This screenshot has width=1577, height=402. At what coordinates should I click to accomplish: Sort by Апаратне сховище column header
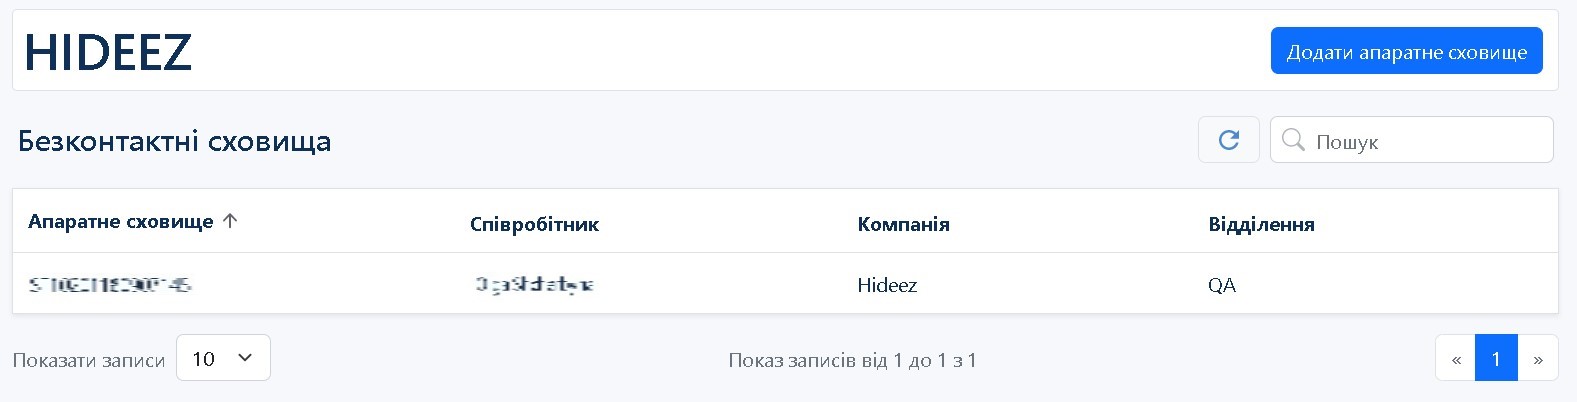121,222
